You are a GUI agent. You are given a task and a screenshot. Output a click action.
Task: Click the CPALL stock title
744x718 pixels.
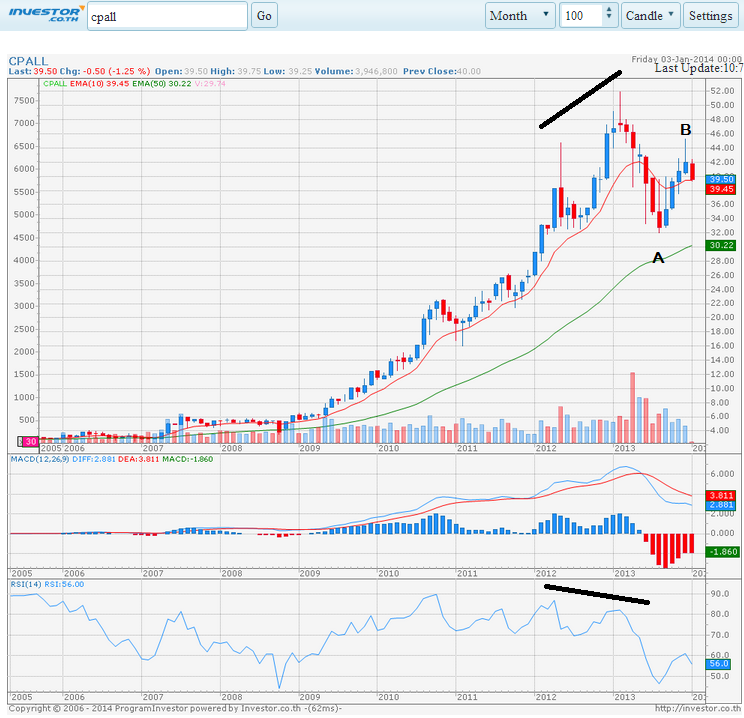point(28,61)
